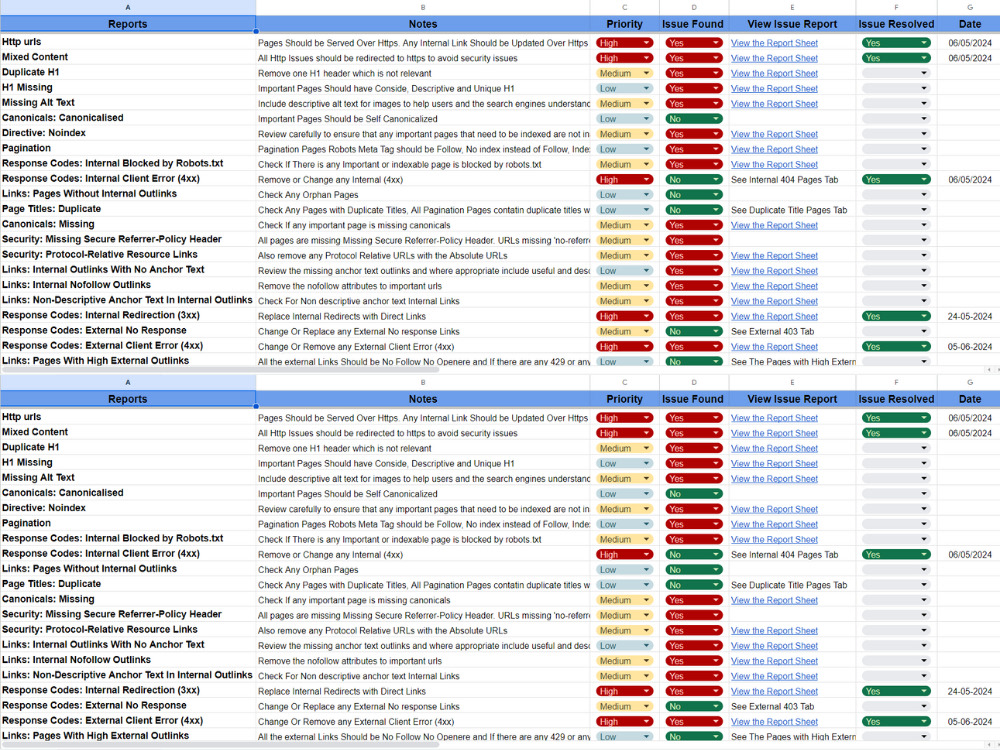Open Issue Resolved dropdown for Internal Redirection (3xx) in top sheet
The height and width of the screenshot is (750, 1000).
click(896, 316)
